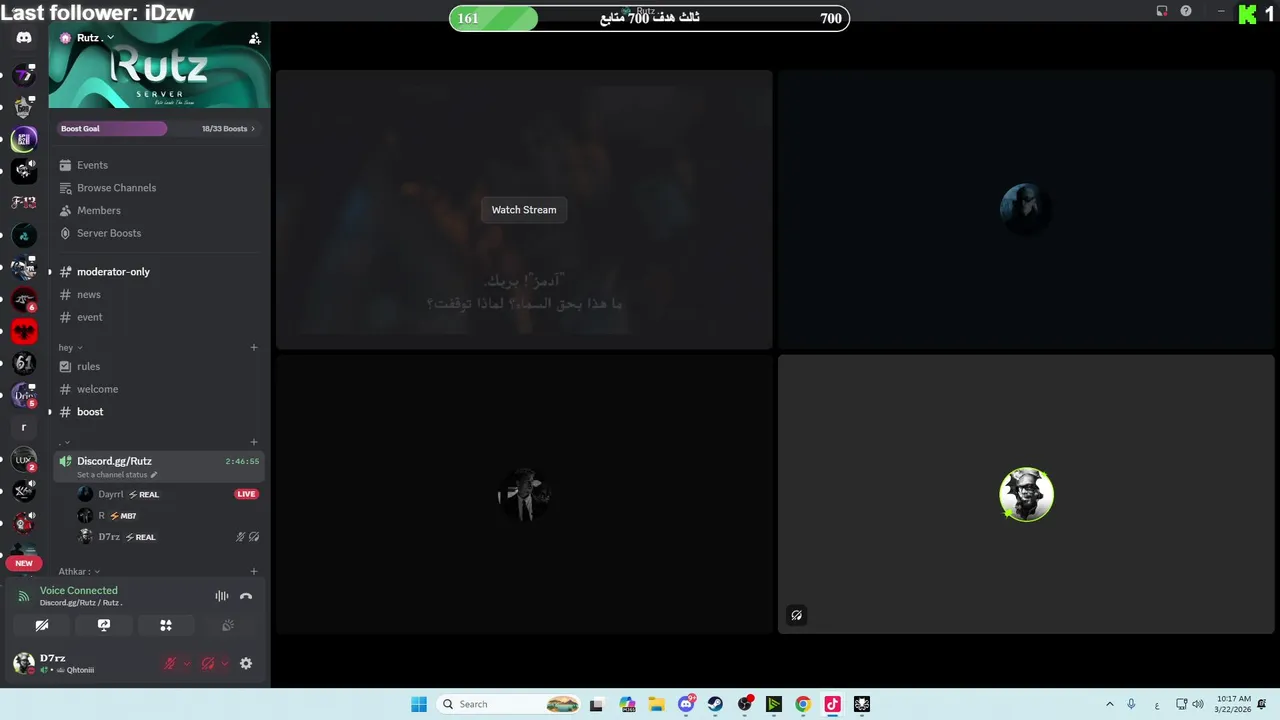Open Discord direct messages home icon
This screenshot has height=720, width=1280.
[x=24, y=38]
